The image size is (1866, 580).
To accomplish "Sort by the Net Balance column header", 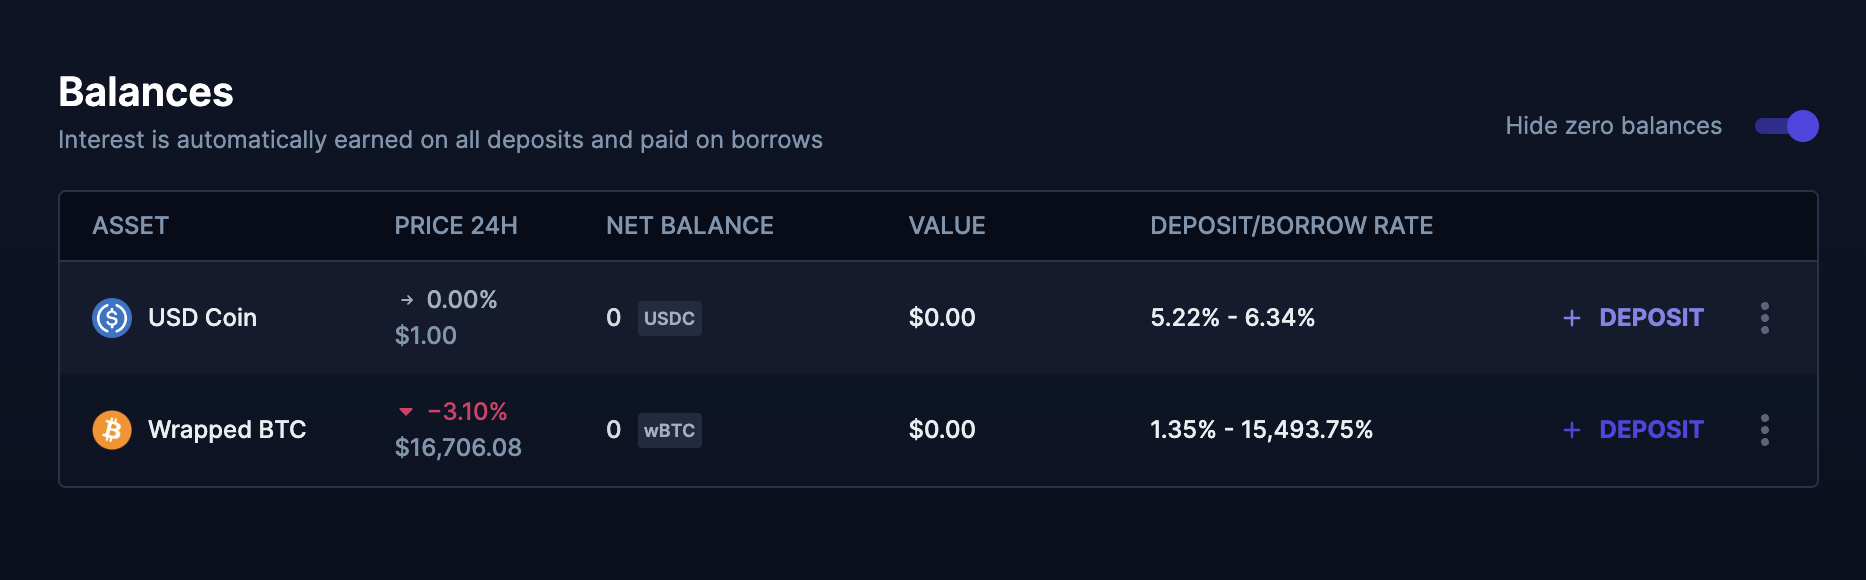I will 690,226.
